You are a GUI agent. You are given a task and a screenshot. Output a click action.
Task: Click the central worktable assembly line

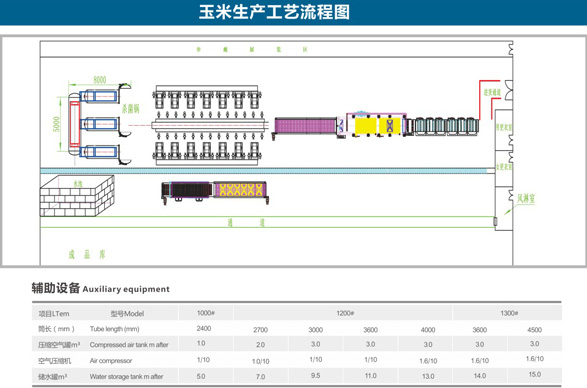209,125
